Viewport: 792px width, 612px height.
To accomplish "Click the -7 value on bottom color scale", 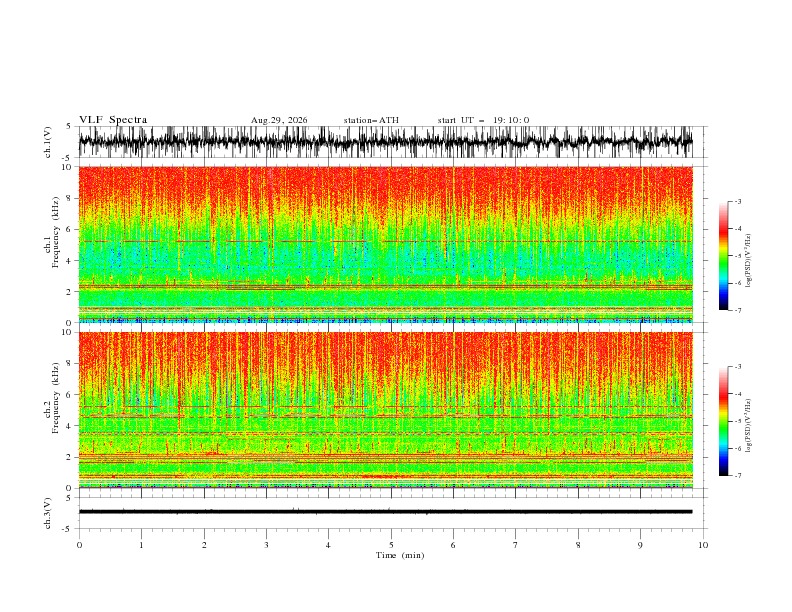I will (737, 475).
